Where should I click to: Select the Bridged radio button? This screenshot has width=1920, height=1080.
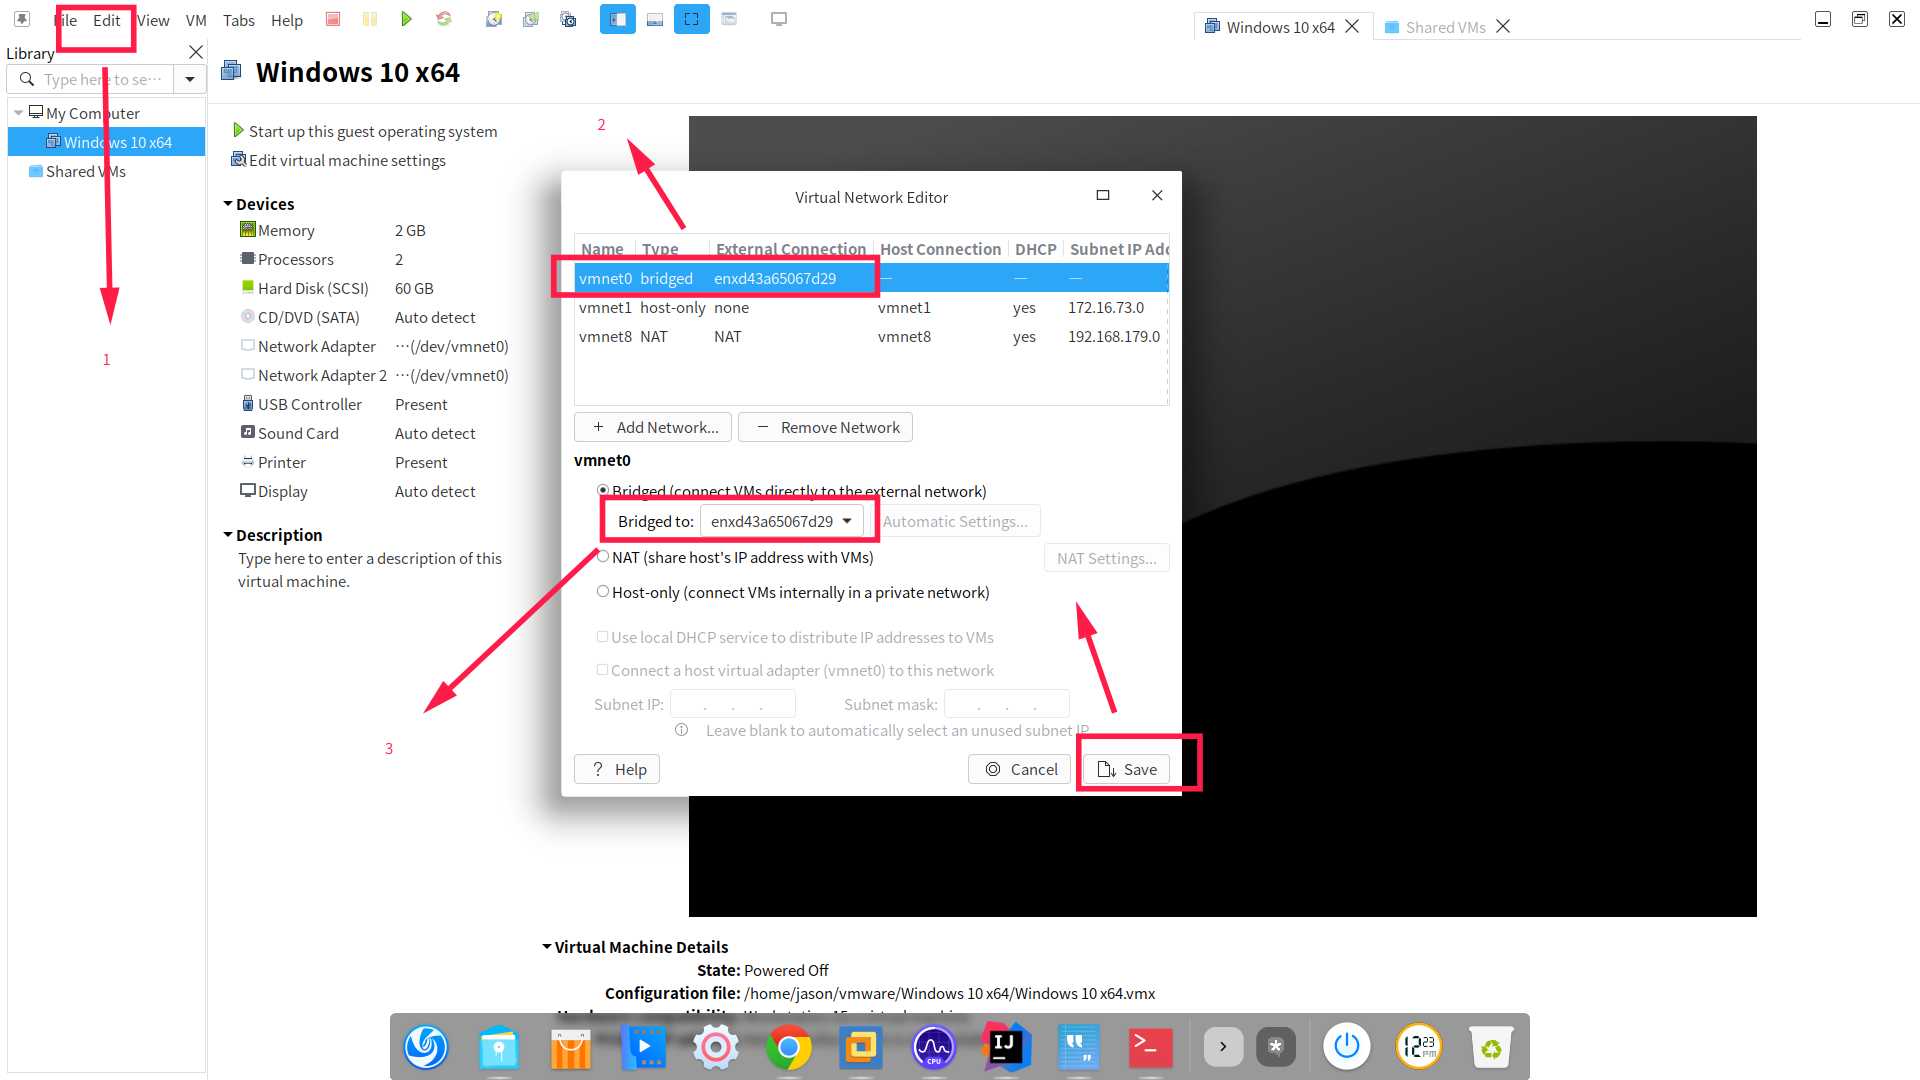[603, 490]
